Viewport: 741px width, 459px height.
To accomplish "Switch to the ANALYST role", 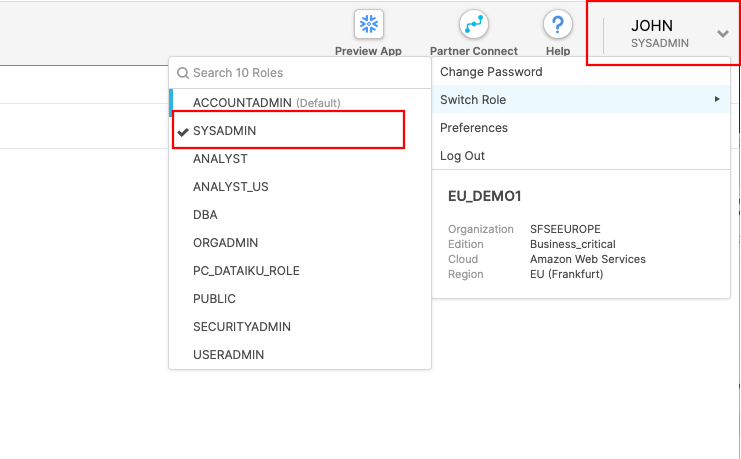I will click(220, 159).
